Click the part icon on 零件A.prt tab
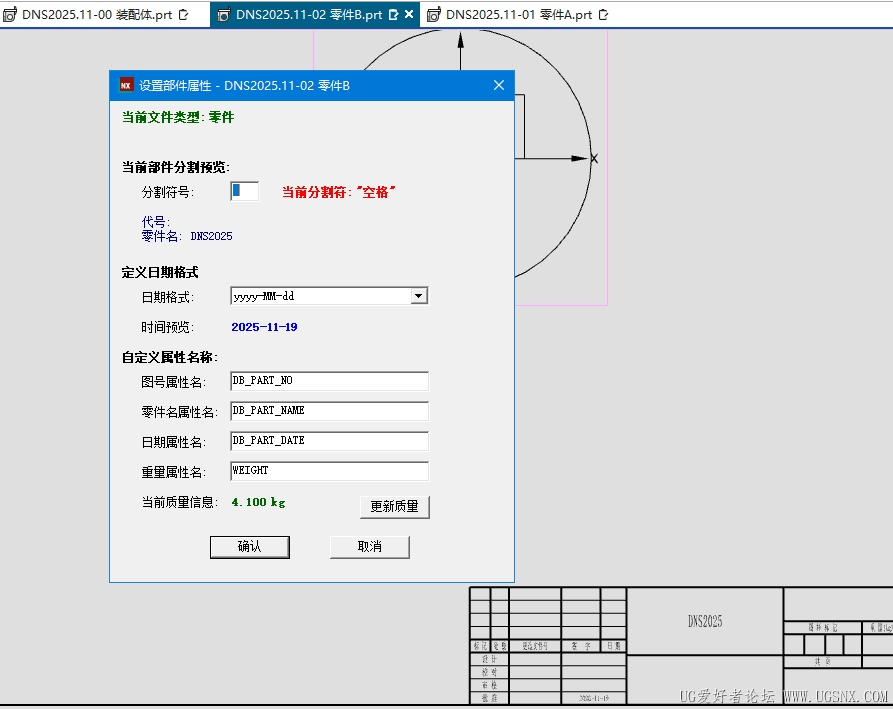Image resolution: width=893 pixels, height=709 pixels. click(x=433, y=15)
